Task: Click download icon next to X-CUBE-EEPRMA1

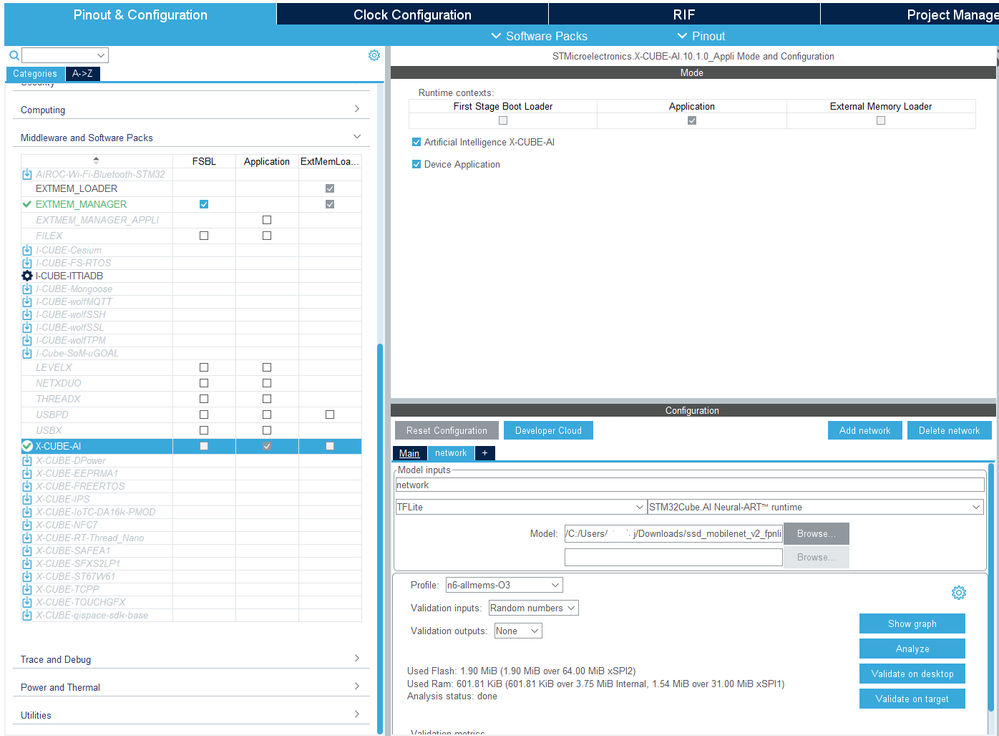Action: pyautogui.click(x=27, y=473)
